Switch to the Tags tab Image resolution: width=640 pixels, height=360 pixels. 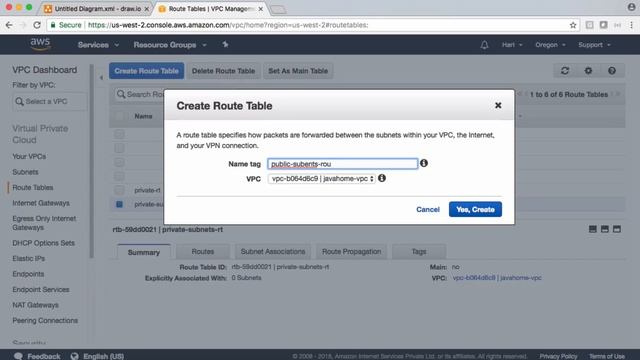tap(419, 251)
